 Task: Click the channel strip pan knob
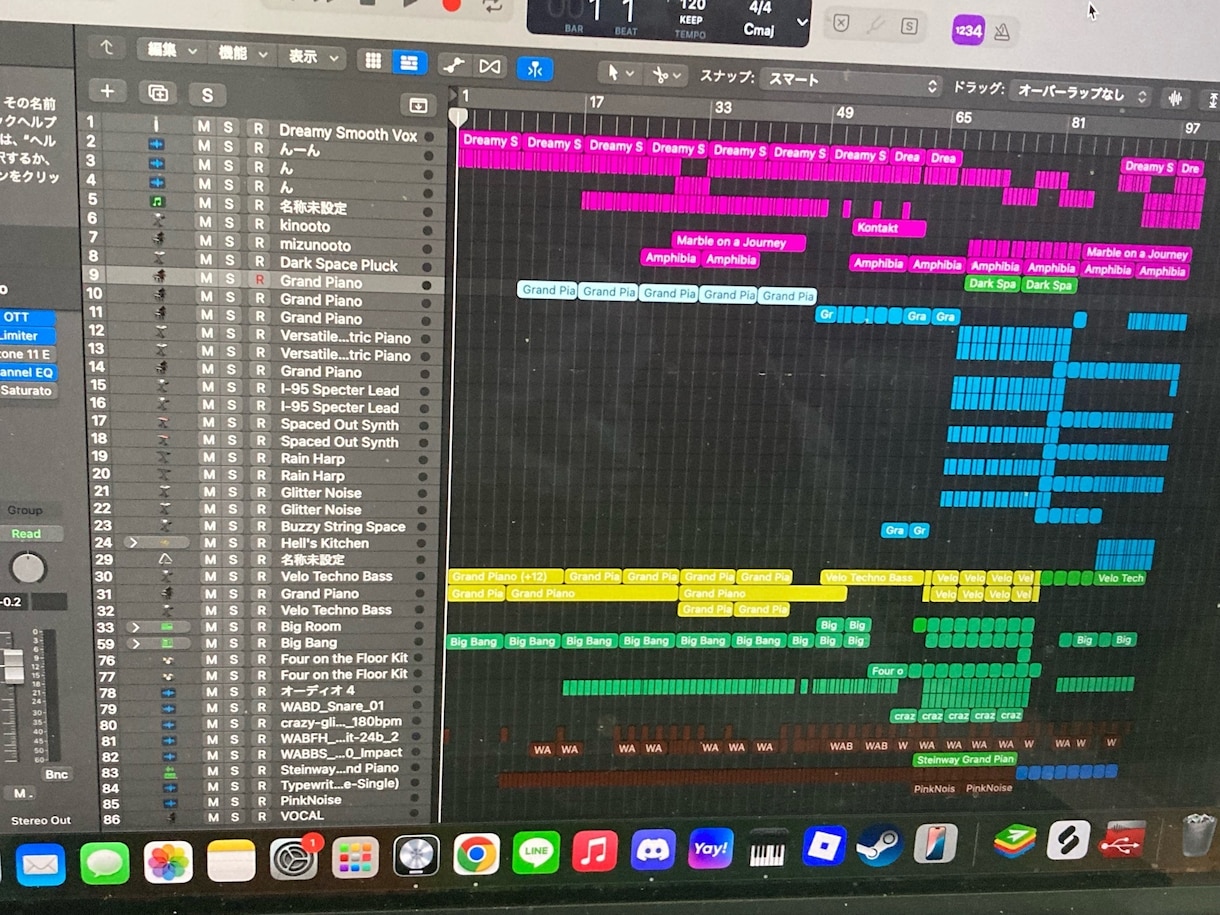27,568
